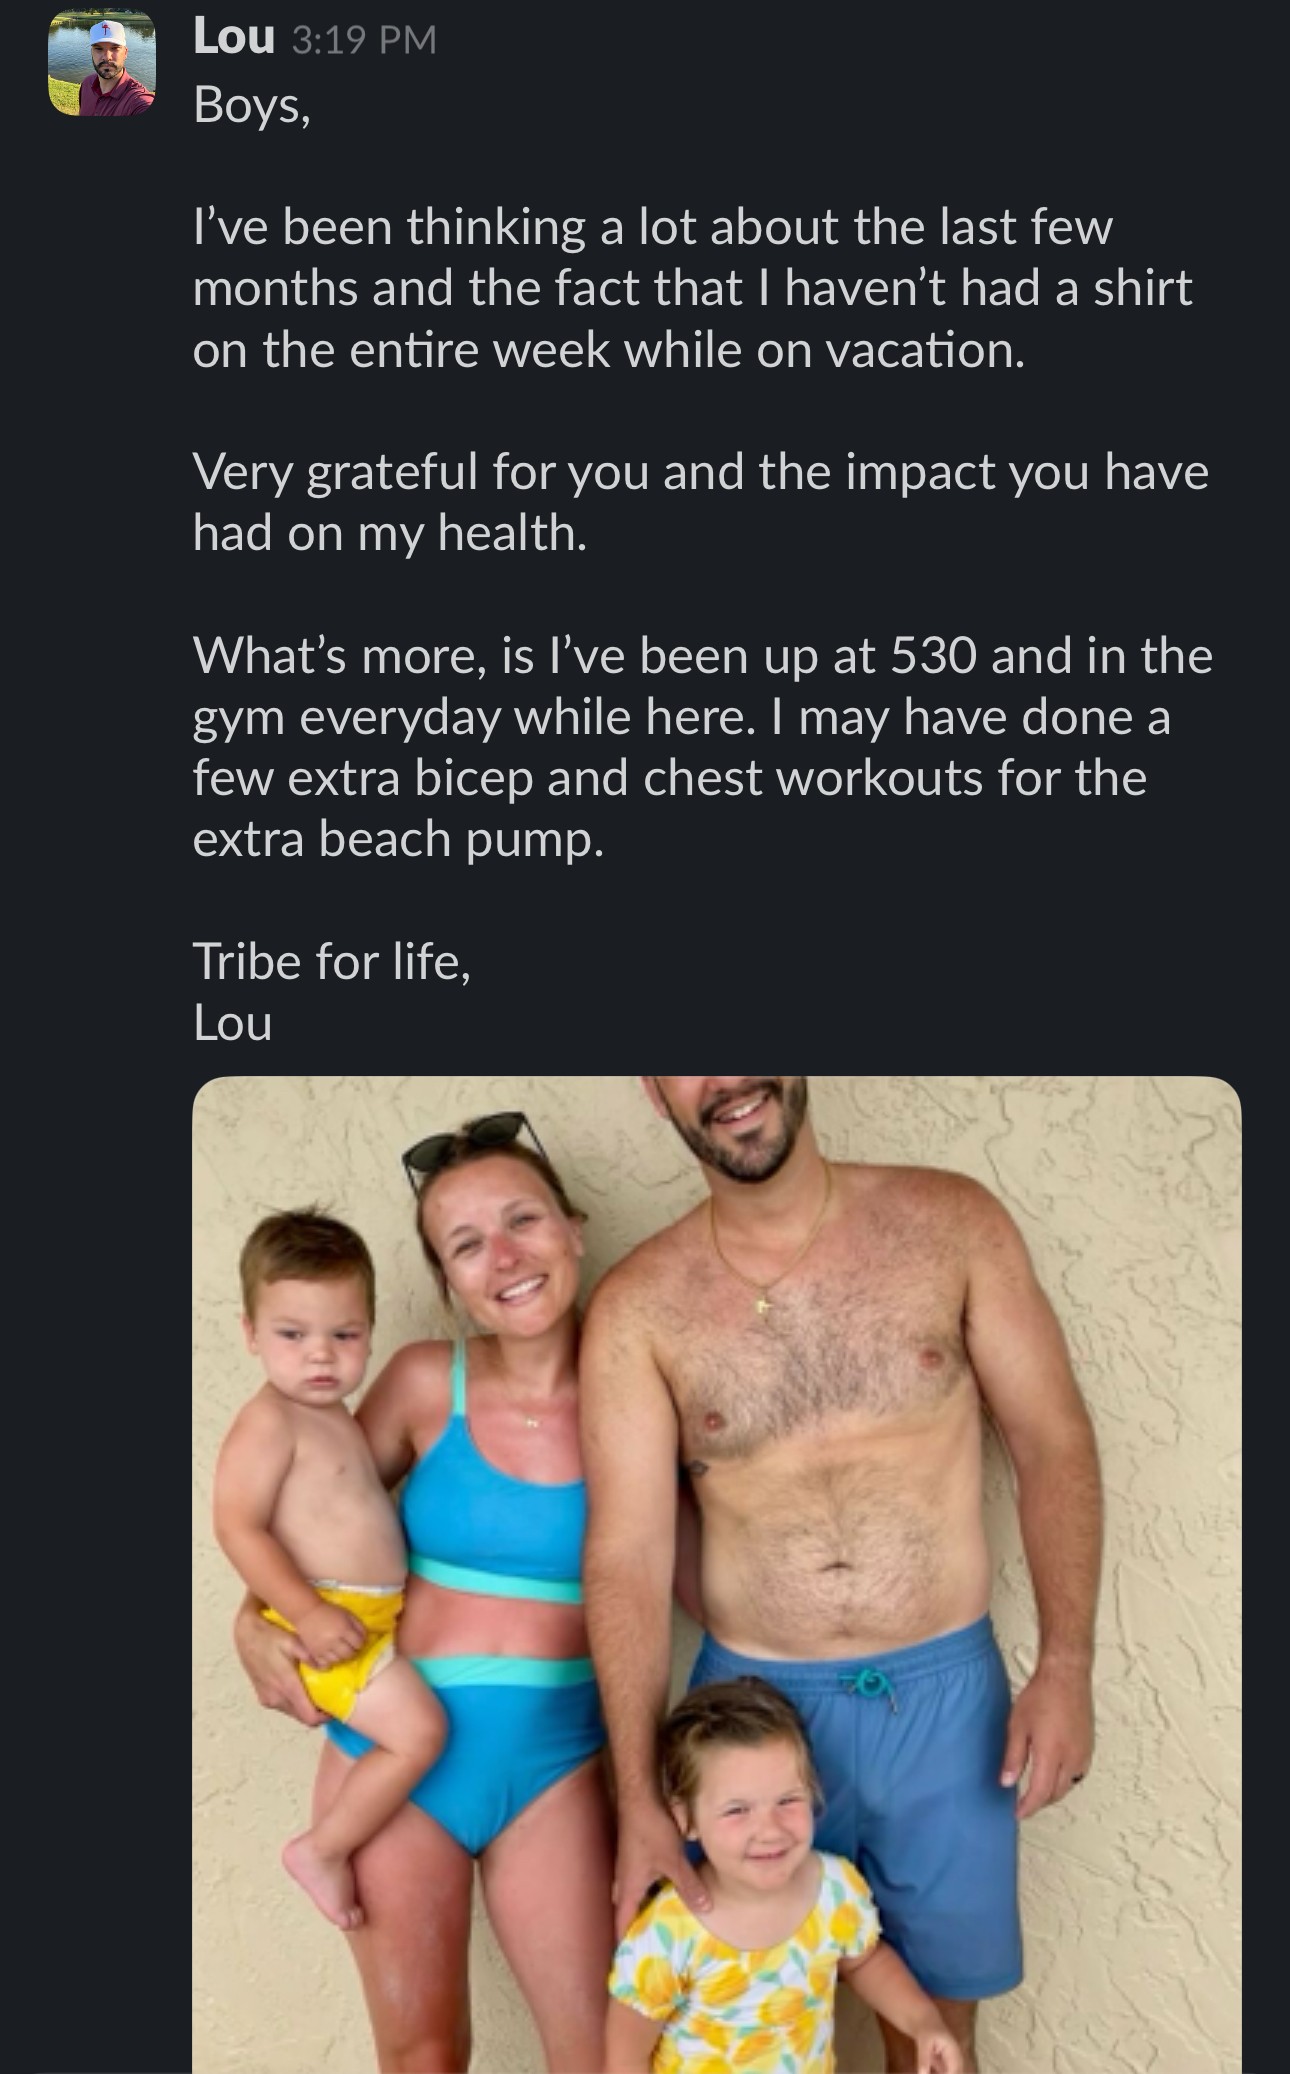The width and height of the screenshot is (1290, 2074).
Task: Click the 3:19 PM message timestamp
Action: coord(365,39)
